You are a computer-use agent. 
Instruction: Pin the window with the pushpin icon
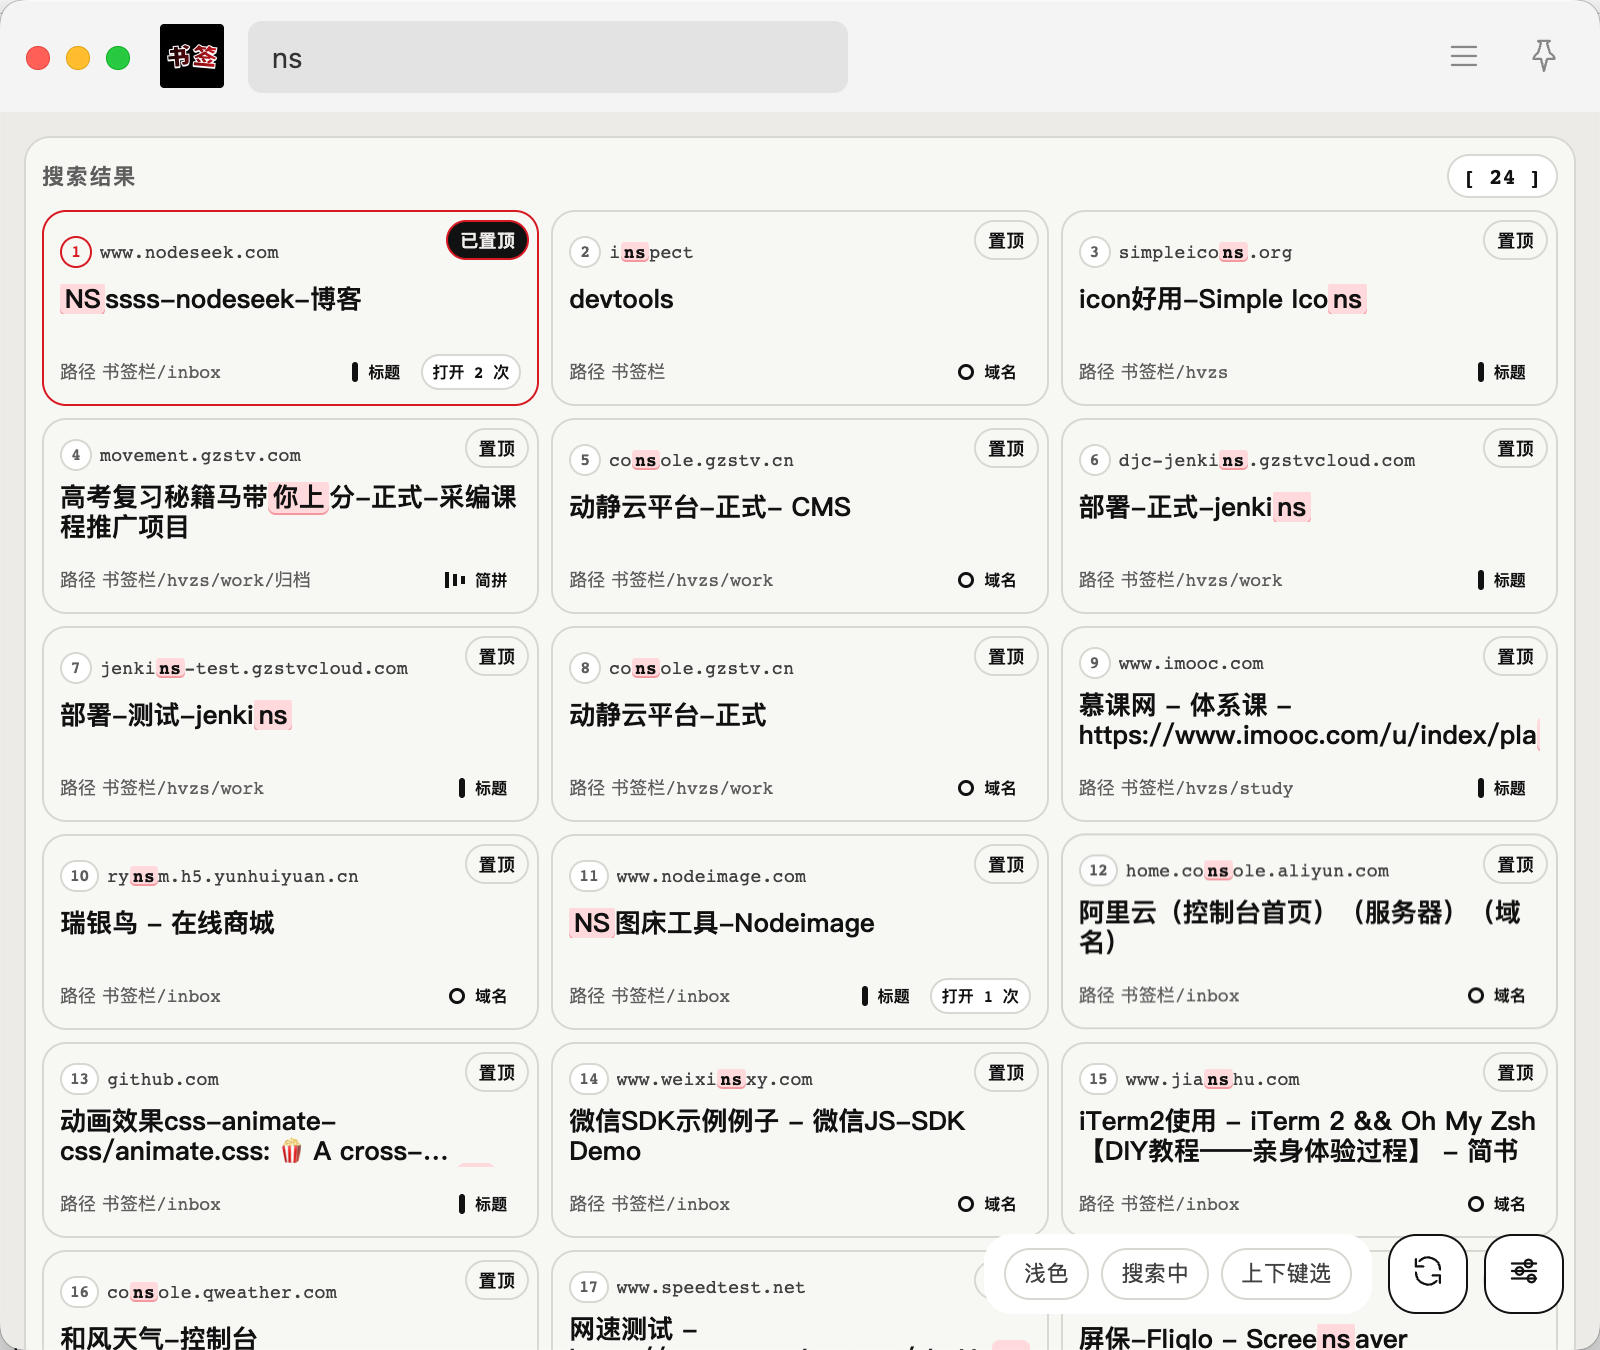coord(1544,56)
